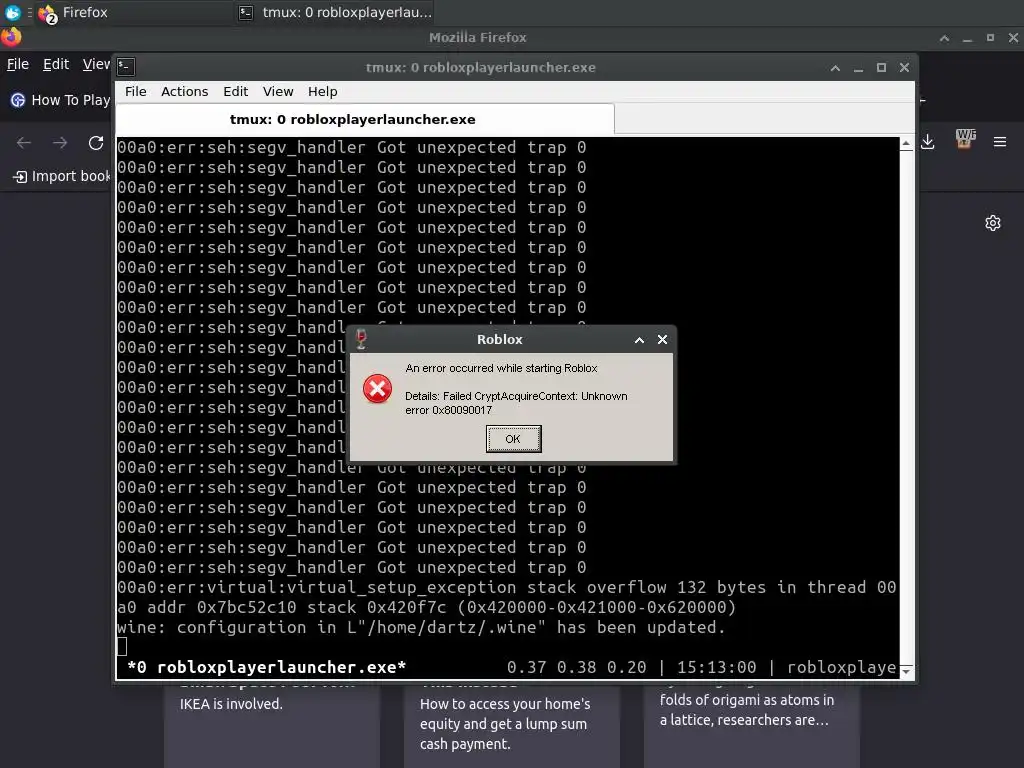Open Firefox File menu
1024x768 pixels.
coord(18,64)
